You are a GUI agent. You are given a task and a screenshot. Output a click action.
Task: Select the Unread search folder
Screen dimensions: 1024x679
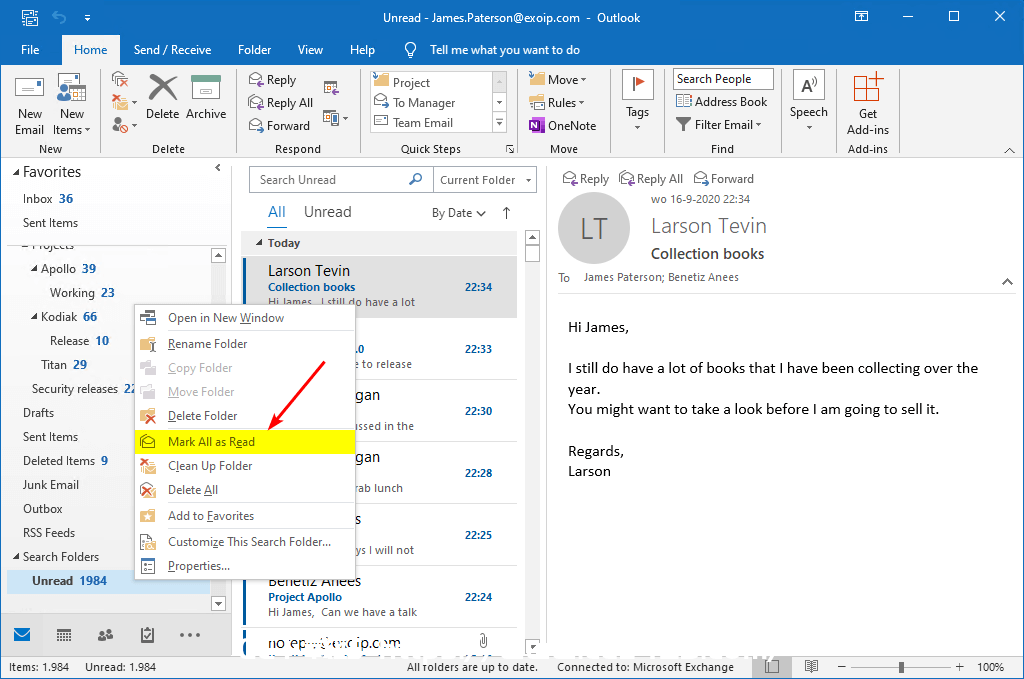pos(69,580)
